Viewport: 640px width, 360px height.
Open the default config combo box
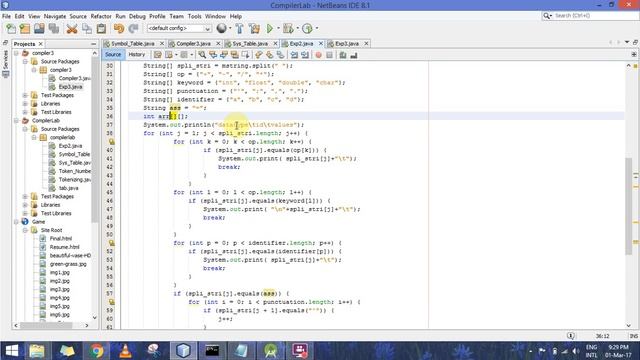click(x=179, y=29)
